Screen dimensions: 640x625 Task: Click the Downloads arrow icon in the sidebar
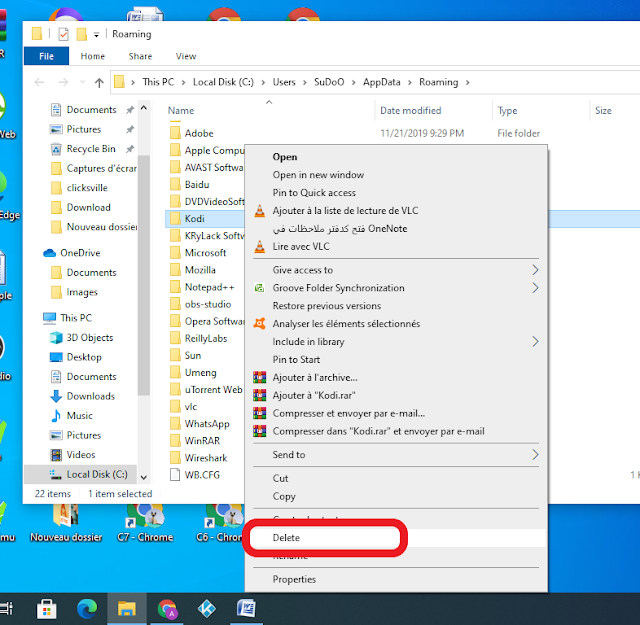point(56,396)
